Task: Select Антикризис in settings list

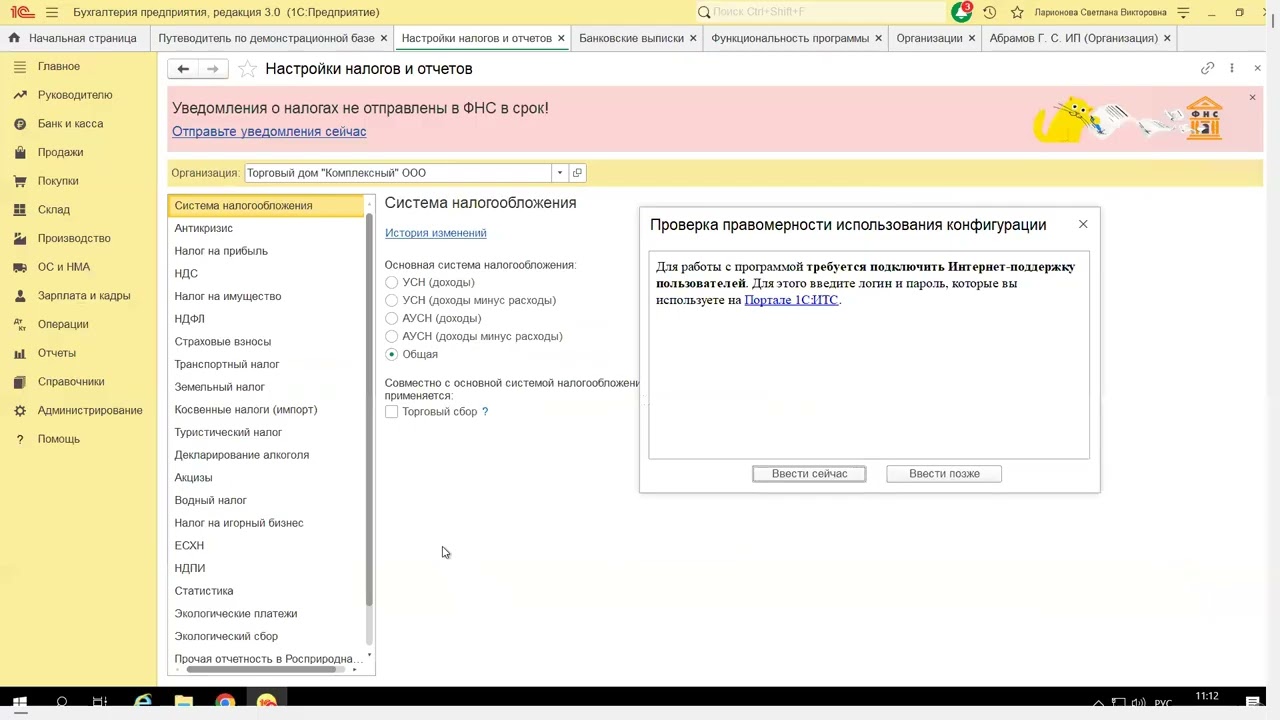Action: pos(266,228)
